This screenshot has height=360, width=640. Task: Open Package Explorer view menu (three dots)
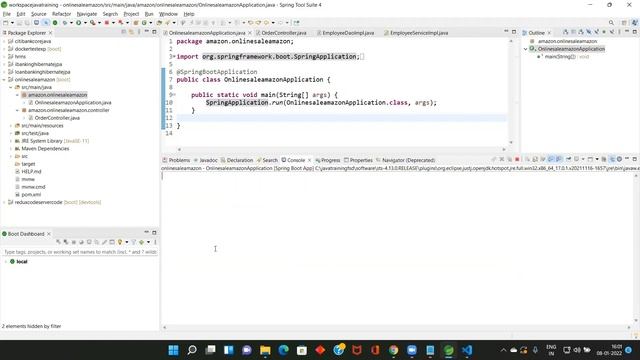click(x=139, y=32)
